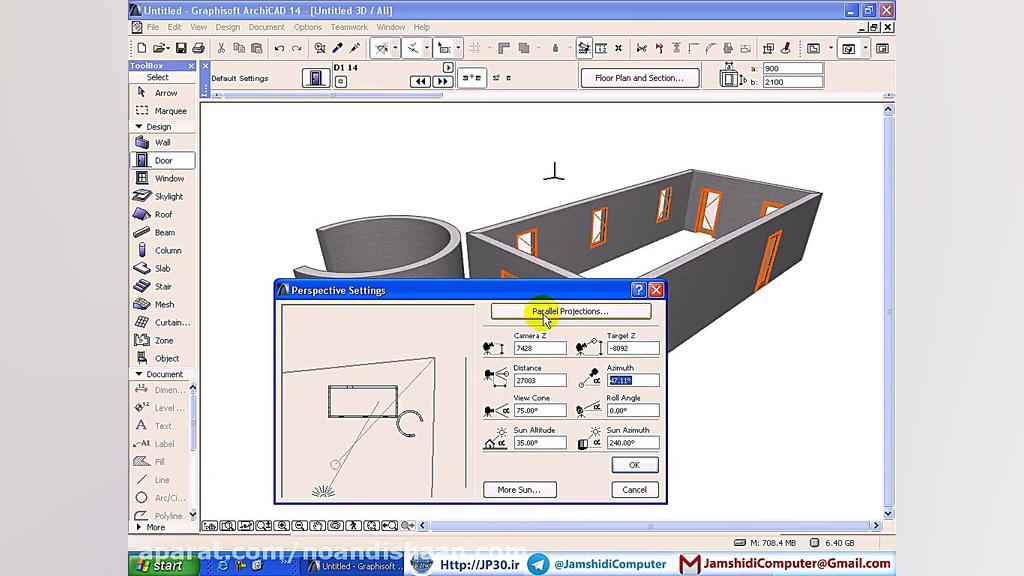Screen dimensions: 1024x576
Task: Click the New document toolbar icon
Action: point(142,48)
